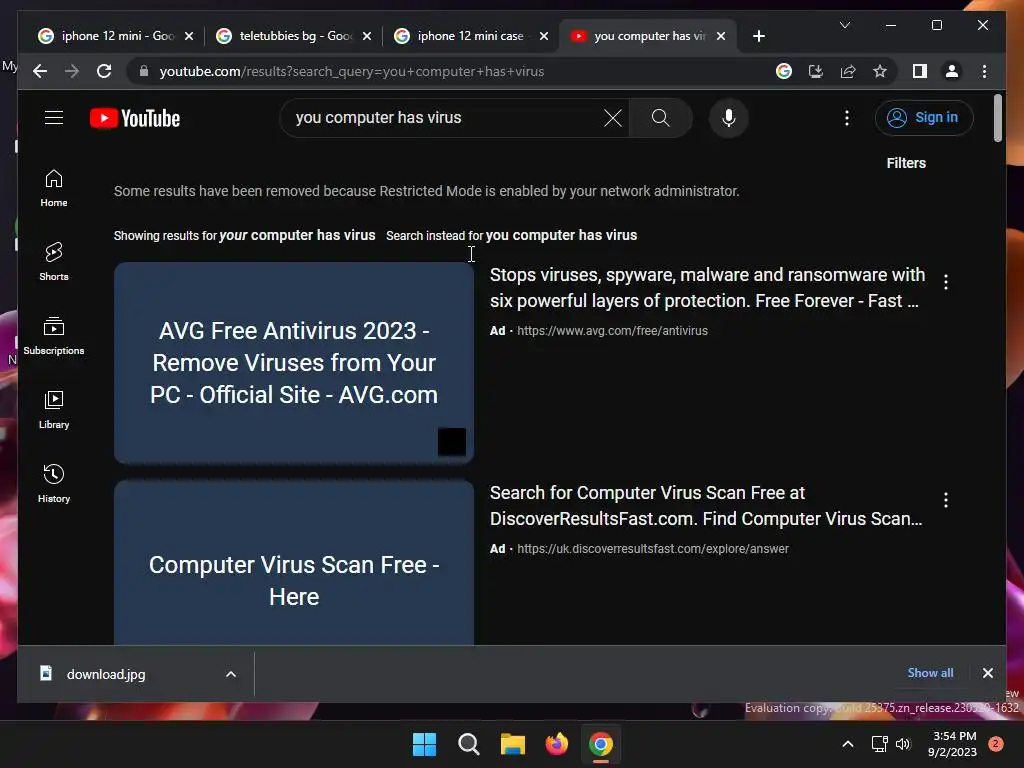This screenshot has height=768, width=1024.
Task: Start voice search with the microphone
Action: [x=729, y=118]
